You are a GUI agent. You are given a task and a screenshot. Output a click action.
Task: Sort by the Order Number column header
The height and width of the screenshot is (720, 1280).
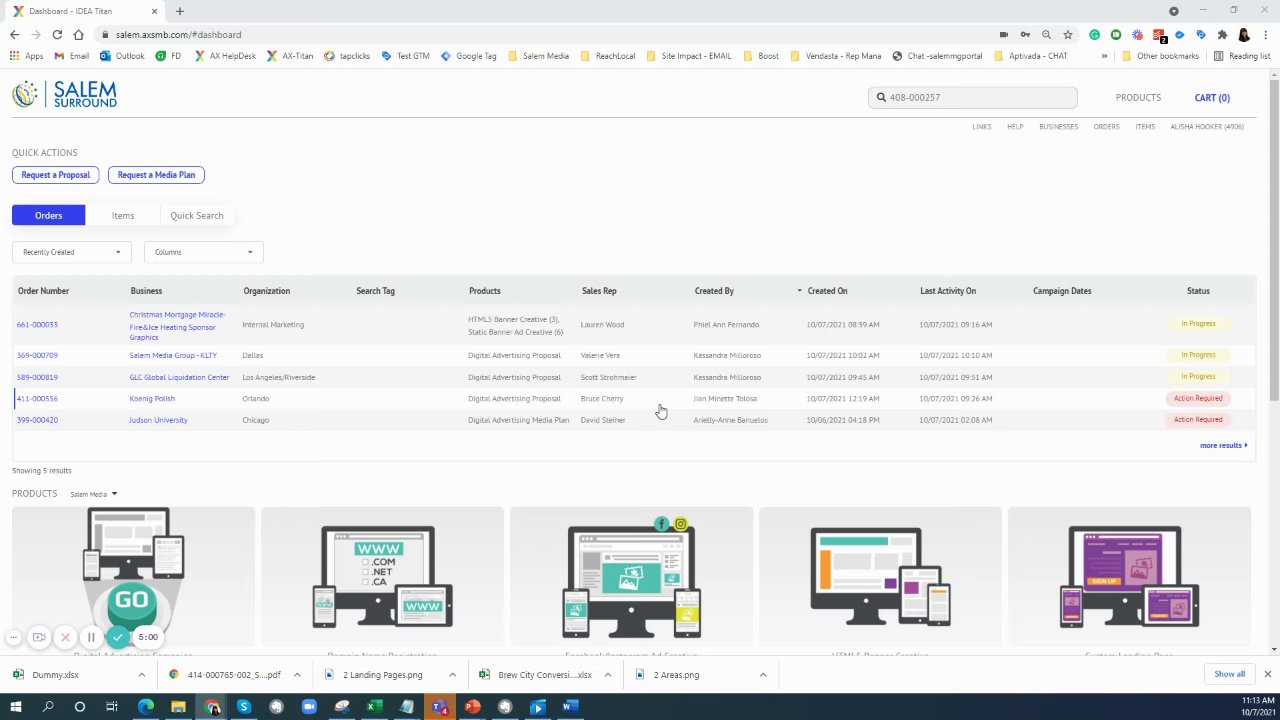coord(43,291)
